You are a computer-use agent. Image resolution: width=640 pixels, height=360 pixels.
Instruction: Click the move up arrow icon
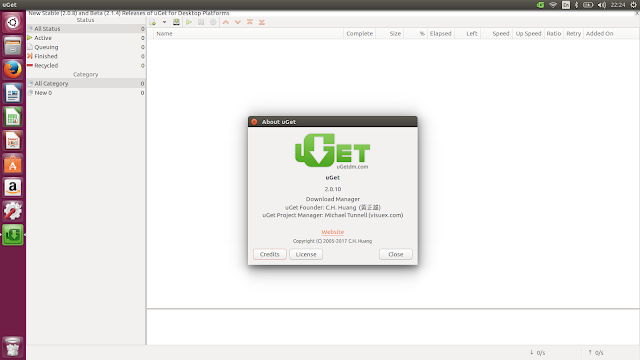pos(226,22)
